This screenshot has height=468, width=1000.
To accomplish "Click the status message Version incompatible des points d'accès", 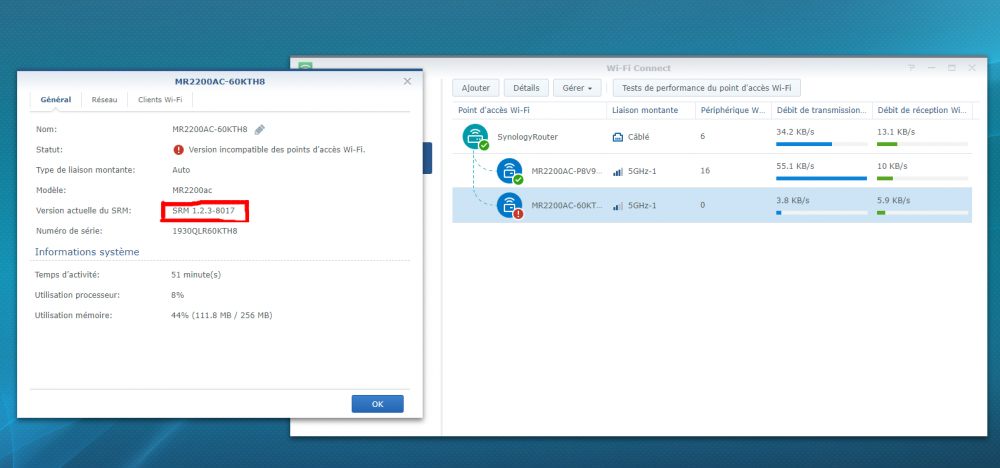I will (277, 150).
